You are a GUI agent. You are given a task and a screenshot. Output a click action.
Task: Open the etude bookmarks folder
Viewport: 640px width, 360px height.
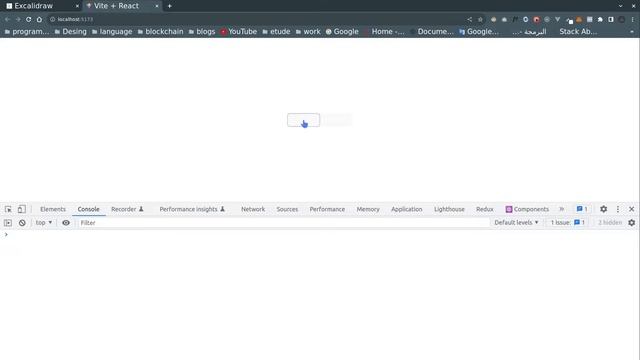276,31
